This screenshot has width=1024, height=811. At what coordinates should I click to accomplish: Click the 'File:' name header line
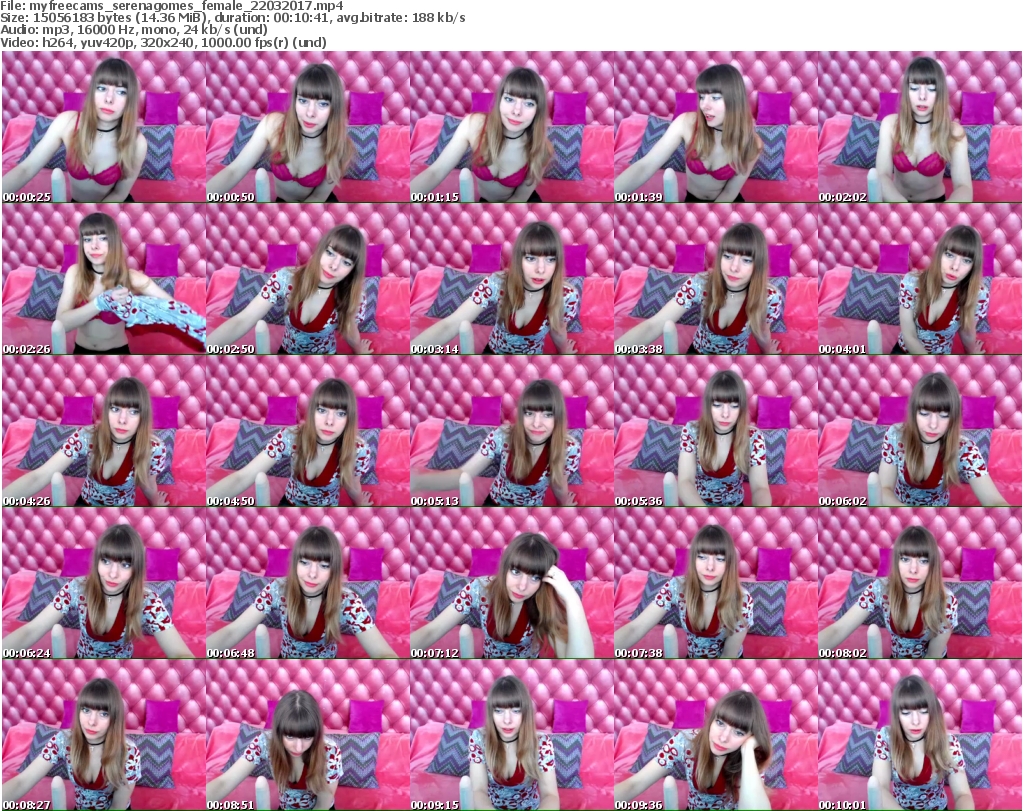click(x=172, y=6)
